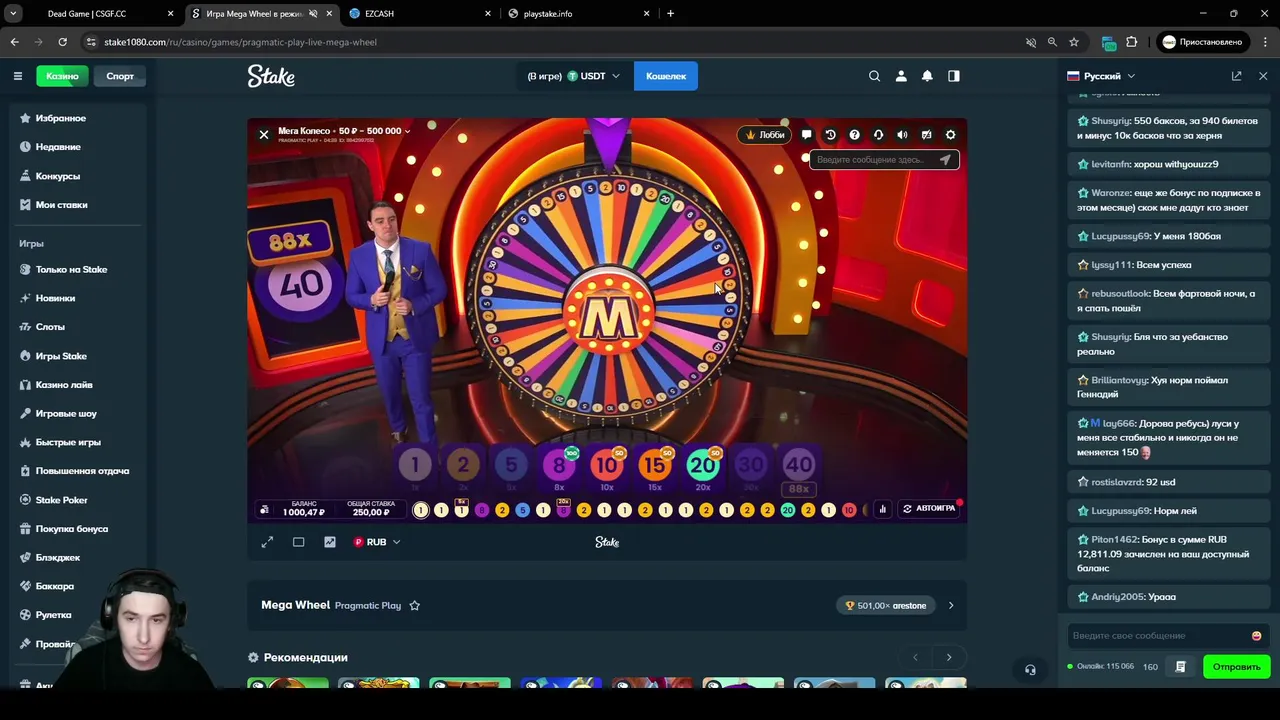The height and width of the screenshot is (720, 1280).
Task: Place a bet on number 1
Action: [415, 465]
